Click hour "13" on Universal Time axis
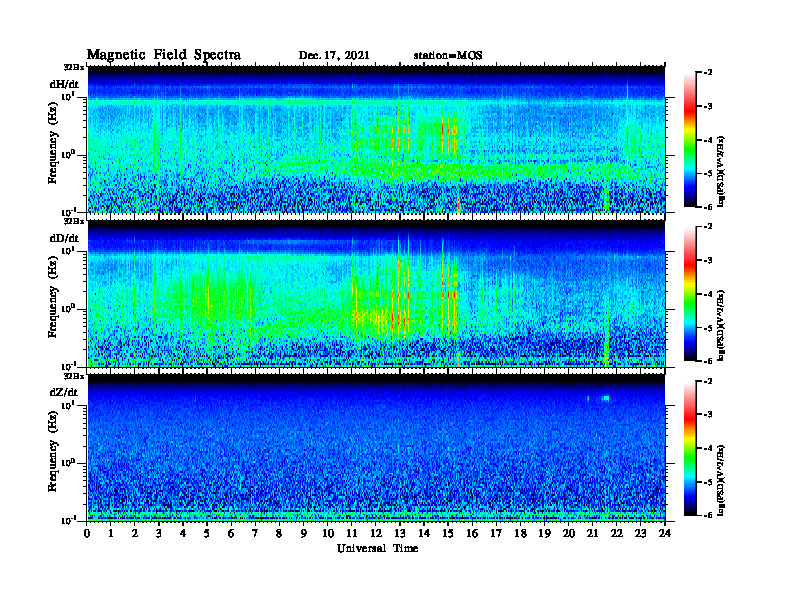This screenshot has width=792, height=612. click(400, 533)
